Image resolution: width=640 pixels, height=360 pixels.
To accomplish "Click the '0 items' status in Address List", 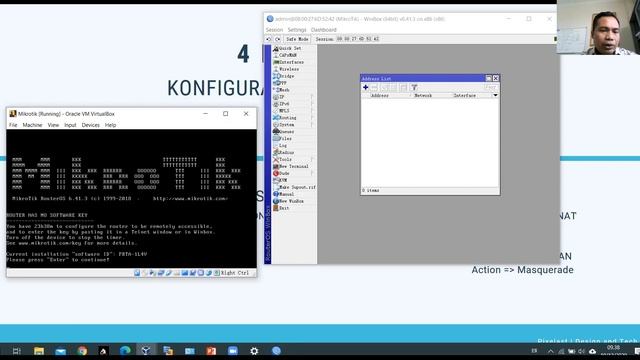I will [371, 190].
